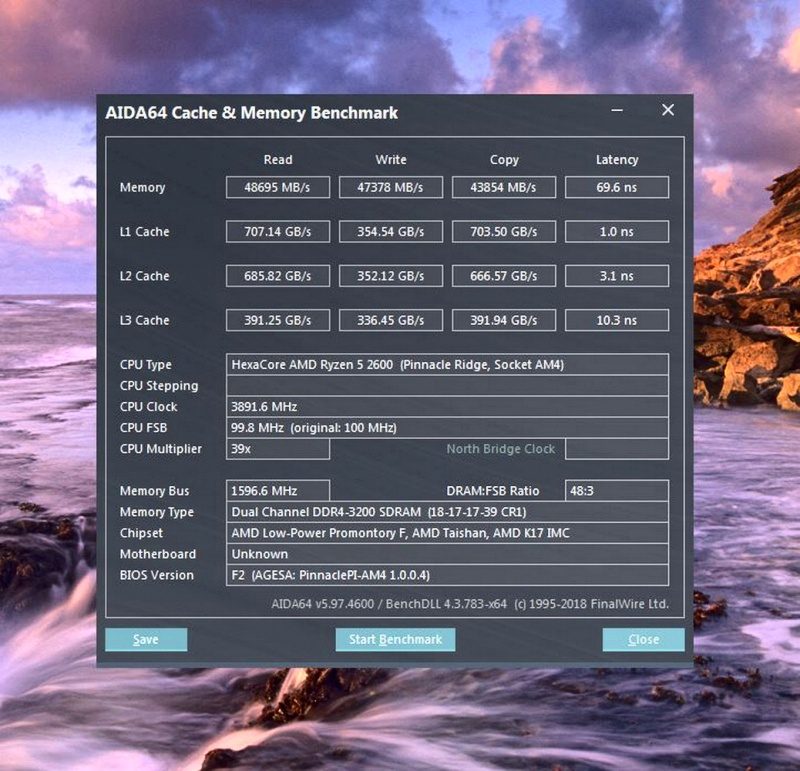The width and height of the screenshot is (800, 771).
Task: Click L1 Cache Copy 703.50 GB/s
Action: pos(504,232)
